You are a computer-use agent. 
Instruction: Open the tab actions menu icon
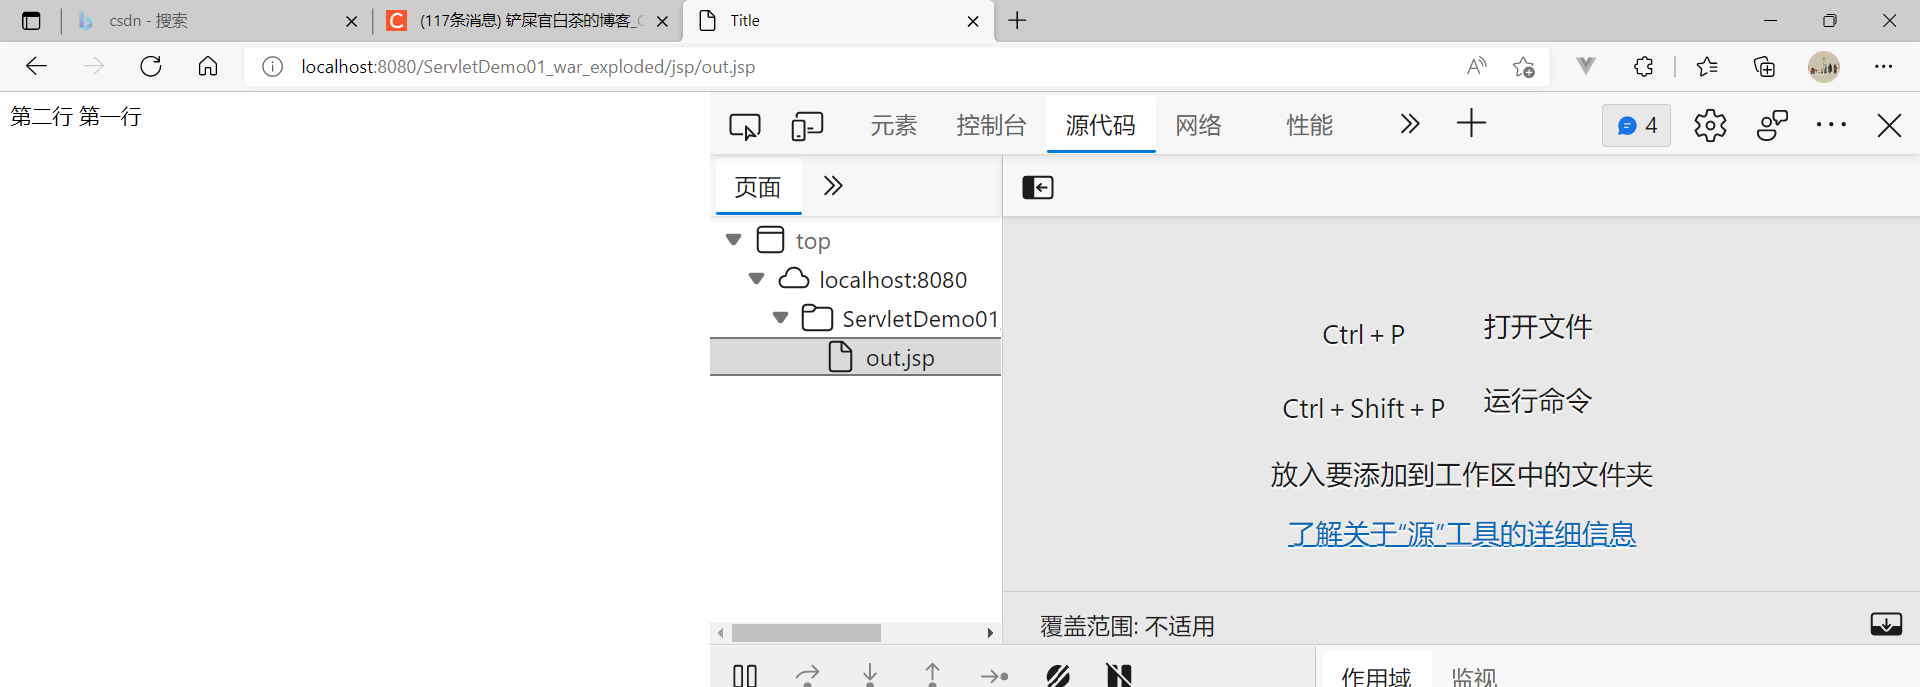(31, 20)
